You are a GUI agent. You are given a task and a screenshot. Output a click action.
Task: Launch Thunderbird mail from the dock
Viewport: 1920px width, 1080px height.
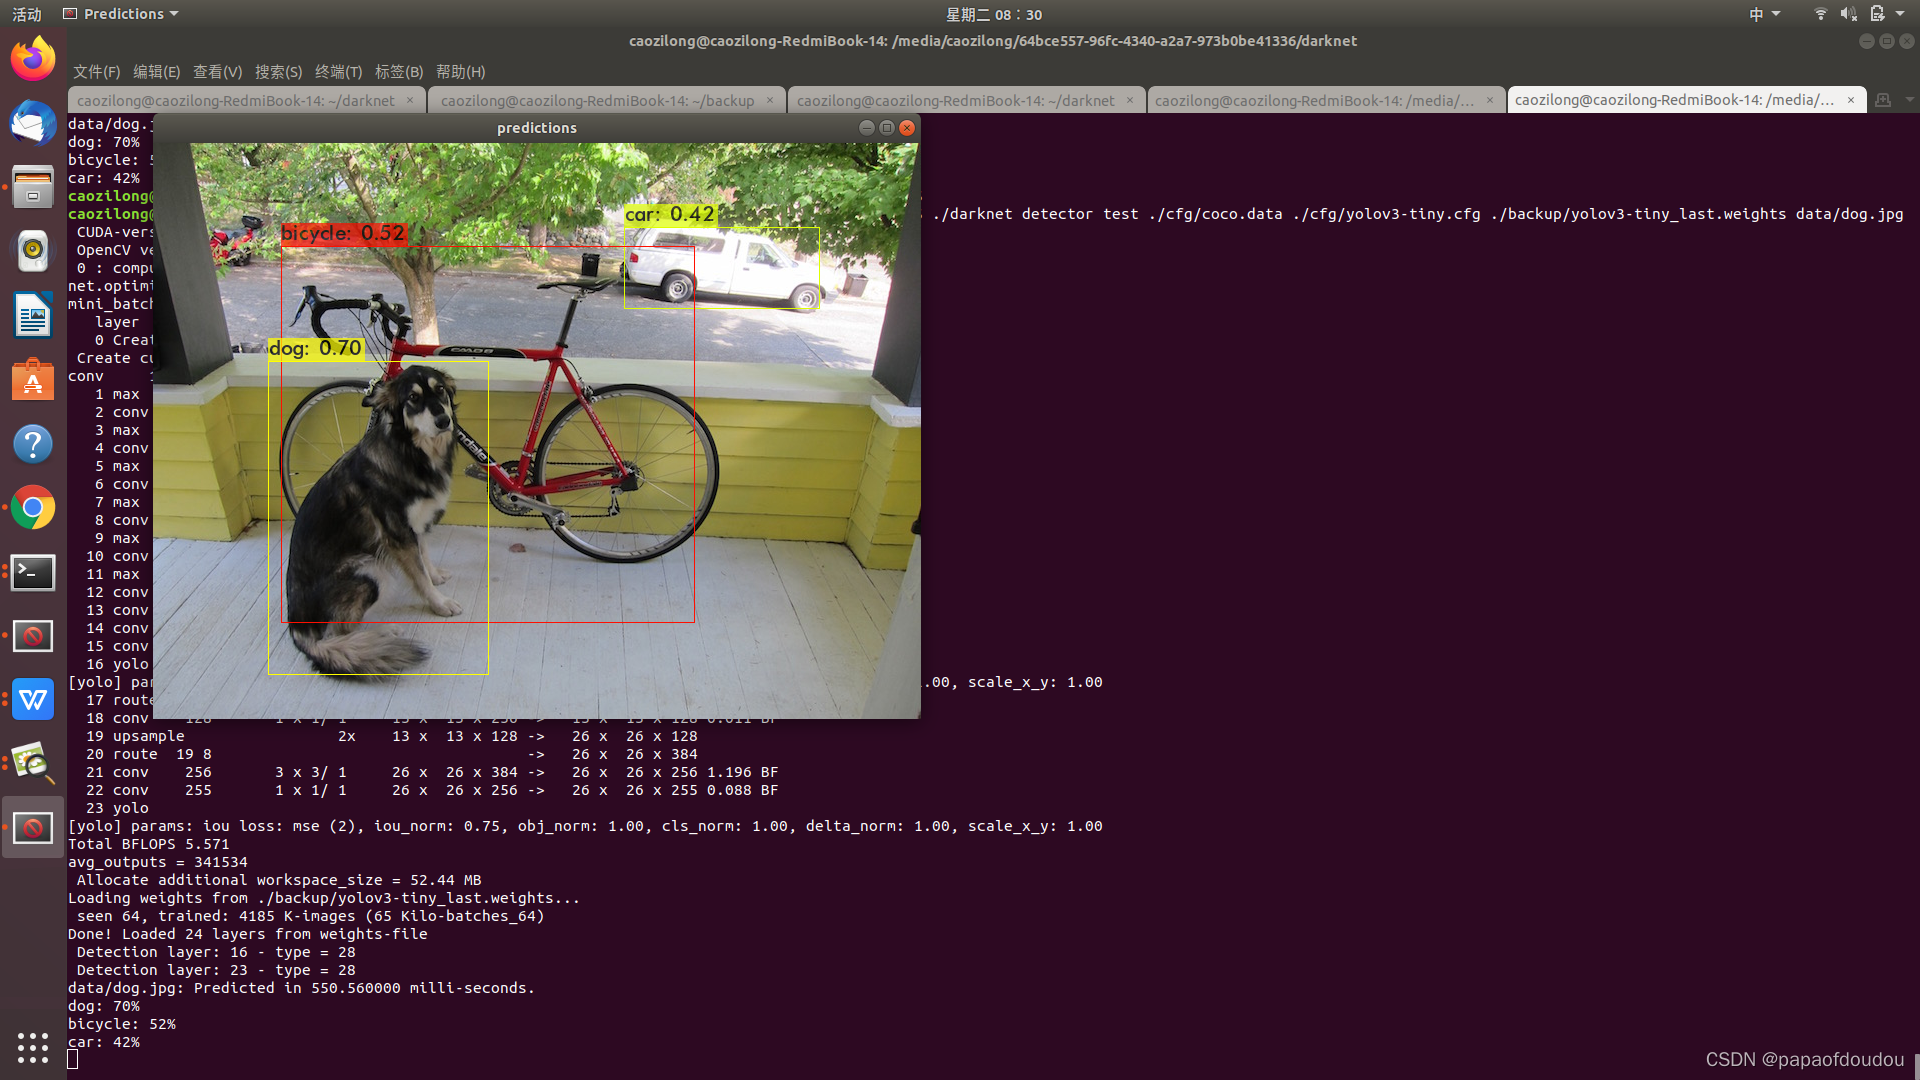[33, 123]
